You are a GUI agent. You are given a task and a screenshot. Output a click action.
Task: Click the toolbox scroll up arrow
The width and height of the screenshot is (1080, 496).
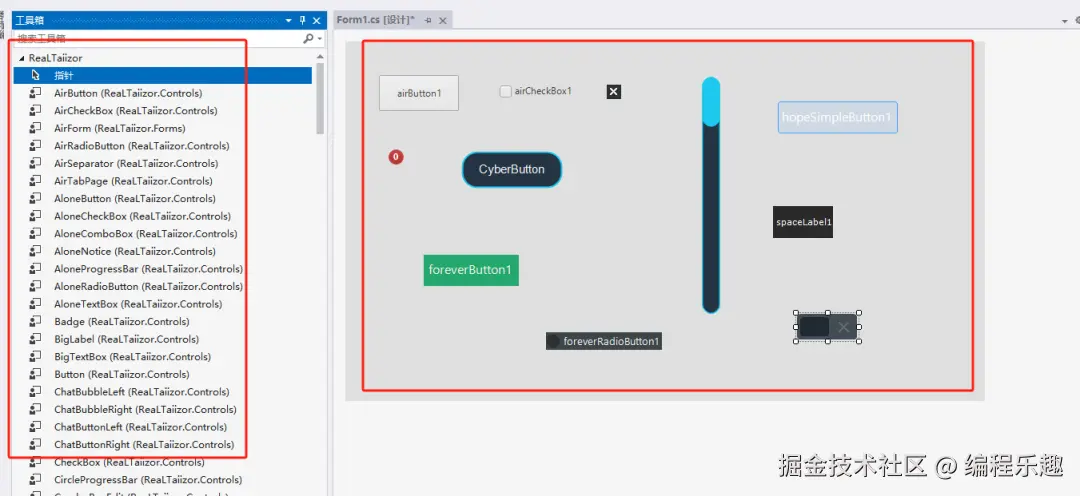320,56
